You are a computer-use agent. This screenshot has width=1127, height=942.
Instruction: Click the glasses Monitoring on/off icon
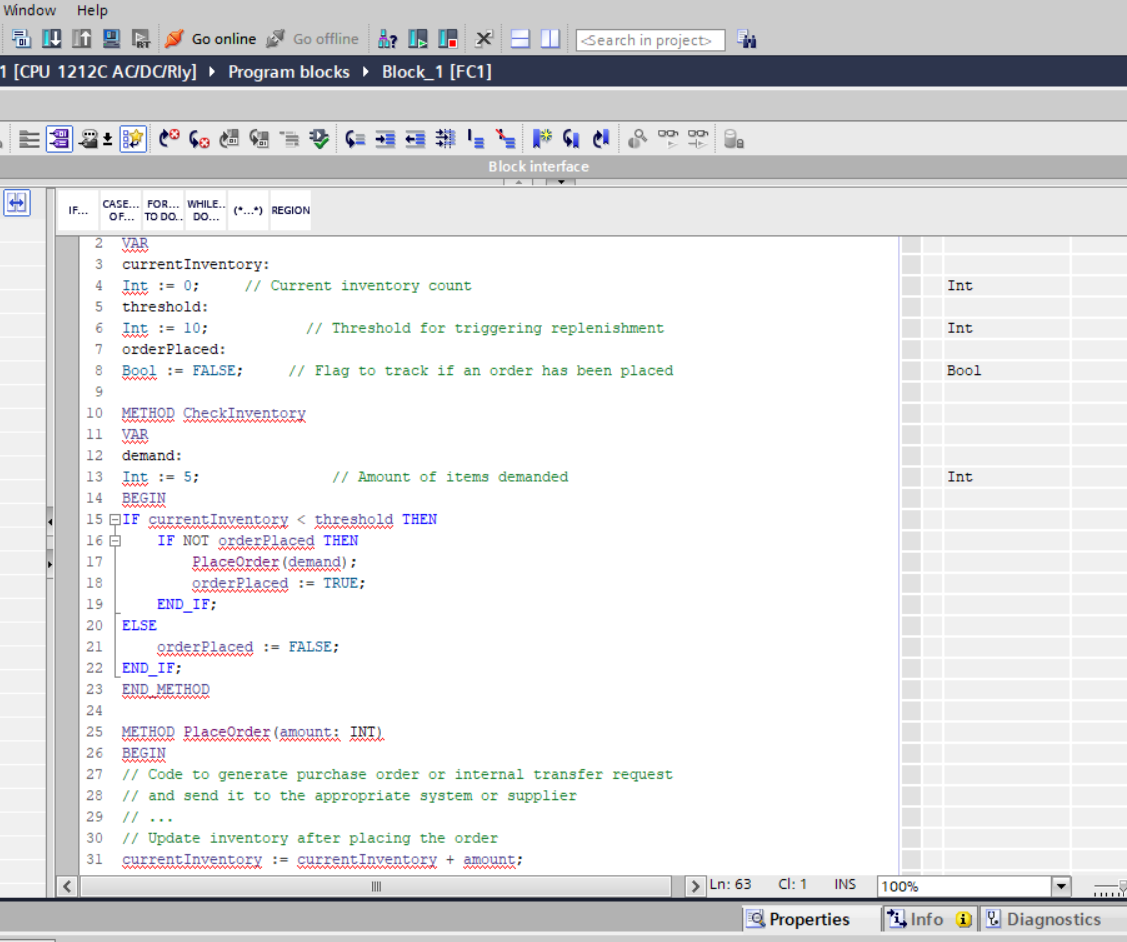668,139
